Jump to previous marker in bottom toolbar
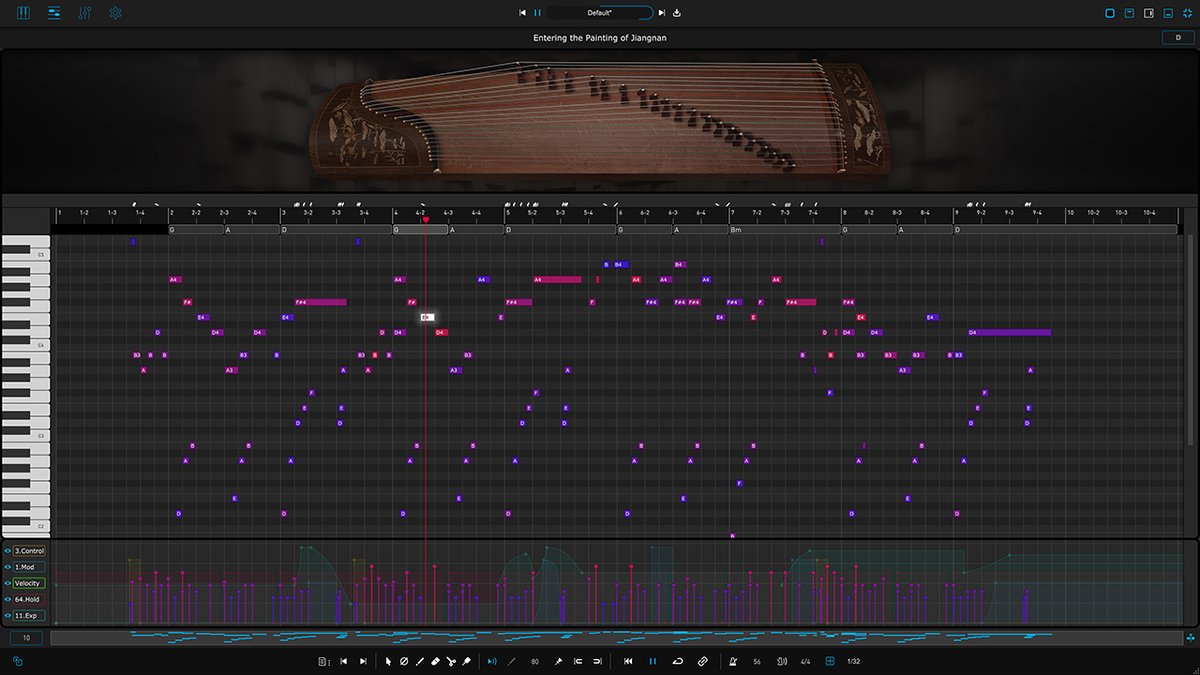 [343, 661]
